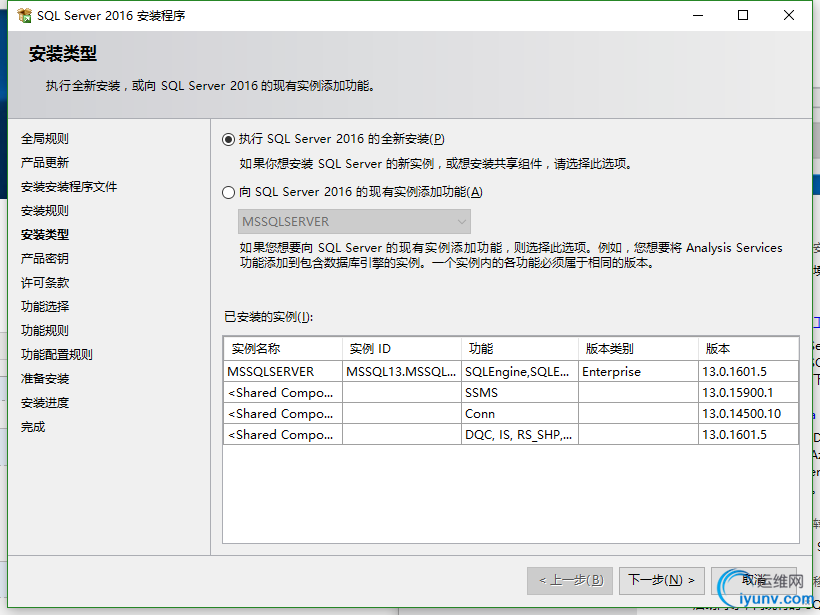820x615 pixels.
Task: Click the Enterprise edition cell
Action: [x=638, y=371]
